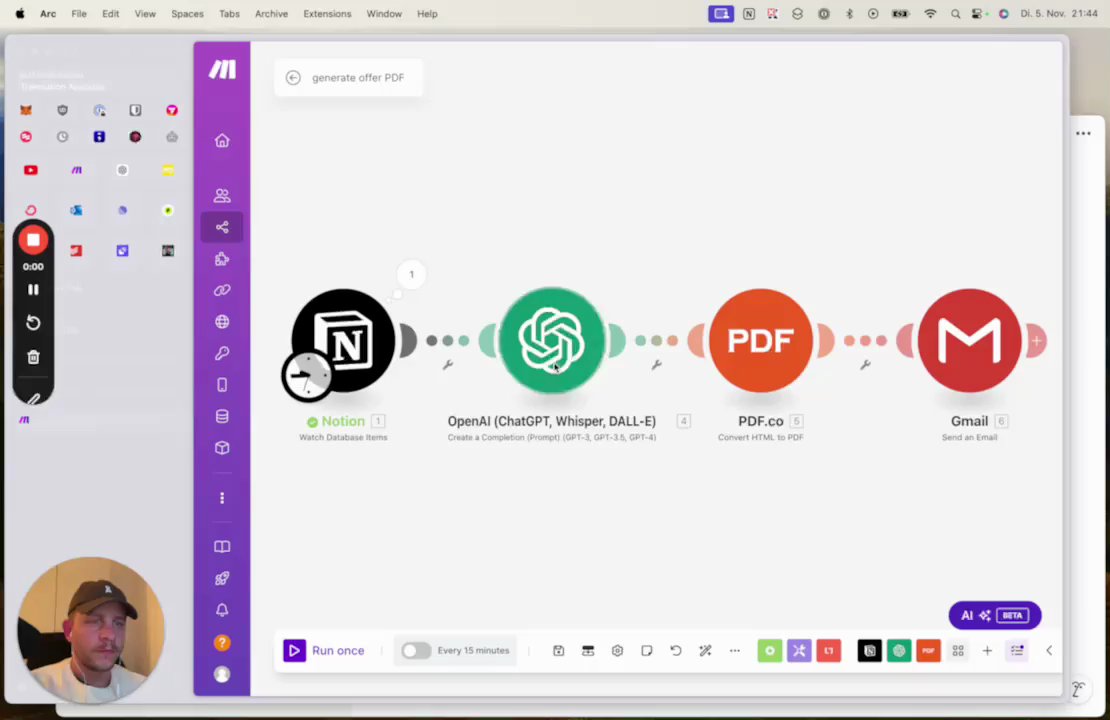Screen dimensions: 1110x720
Task: Click the PDF favorite in bottom toolbar
Action: 929,651
